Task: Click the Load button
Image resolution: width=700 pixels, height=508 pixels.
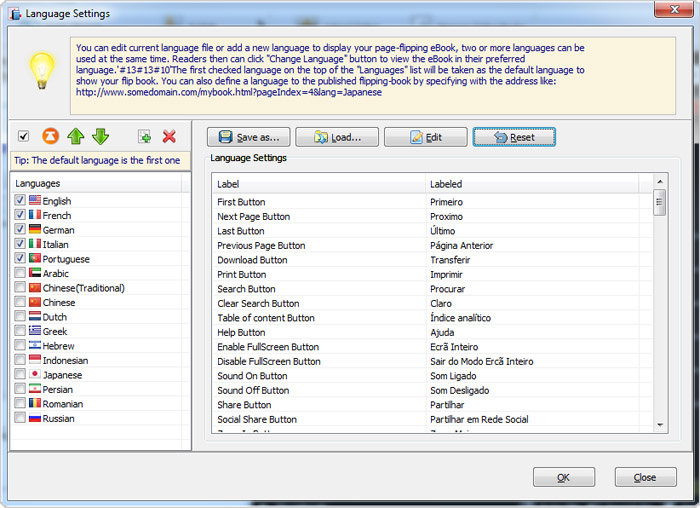Action: pyautogui.click(x=335, y=137)
